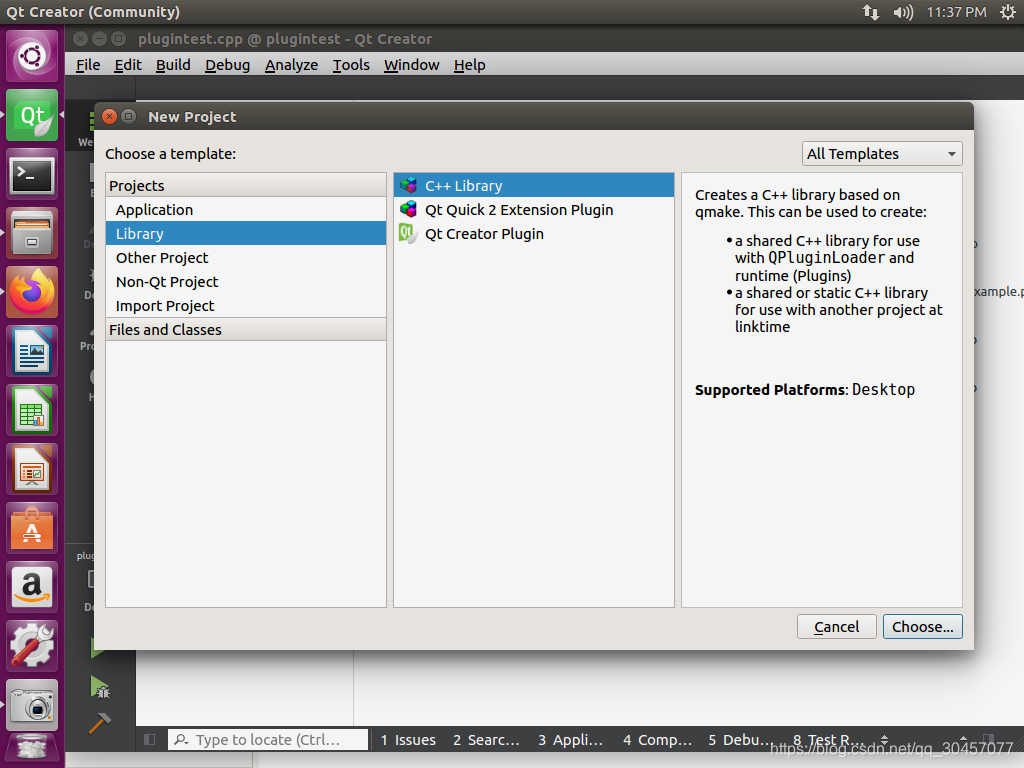Open the Analyze menu
The width and height of the screenshot is (1024, 768).
click(291, 65)
